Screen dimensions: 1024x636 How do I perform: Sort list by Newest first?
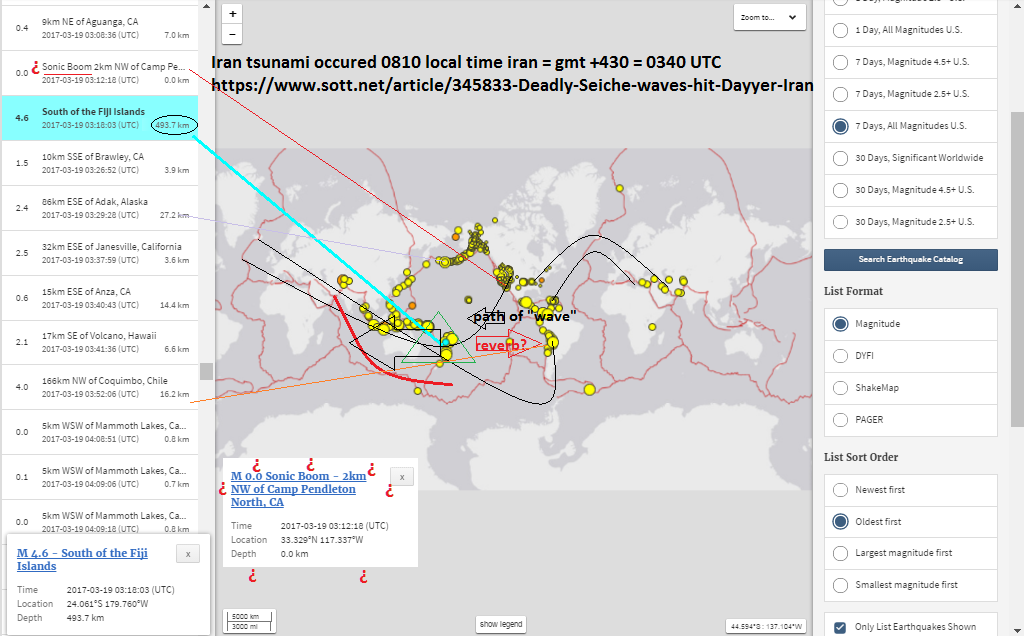[x=910, y=490]
